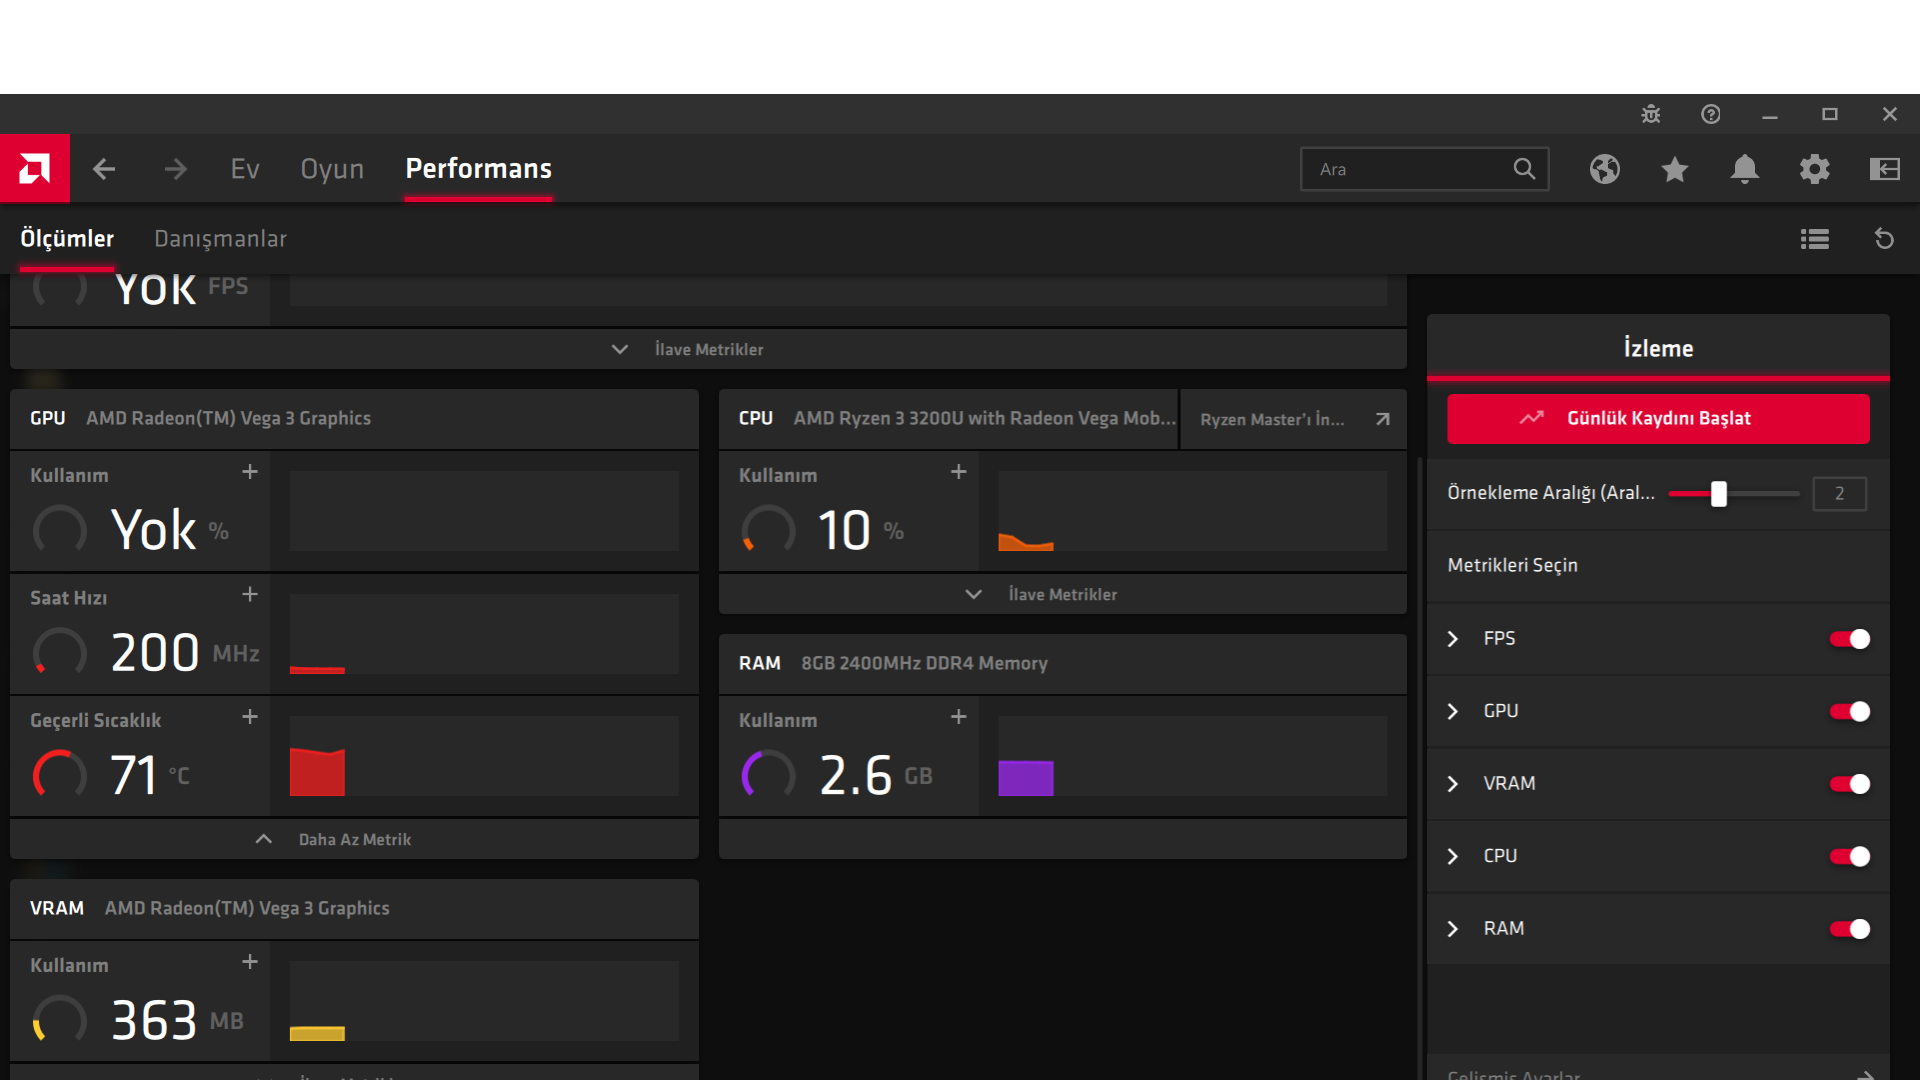1920x1080 pixels.
Task: Open the Oyun menu tab
Action: tap(332, 169)
